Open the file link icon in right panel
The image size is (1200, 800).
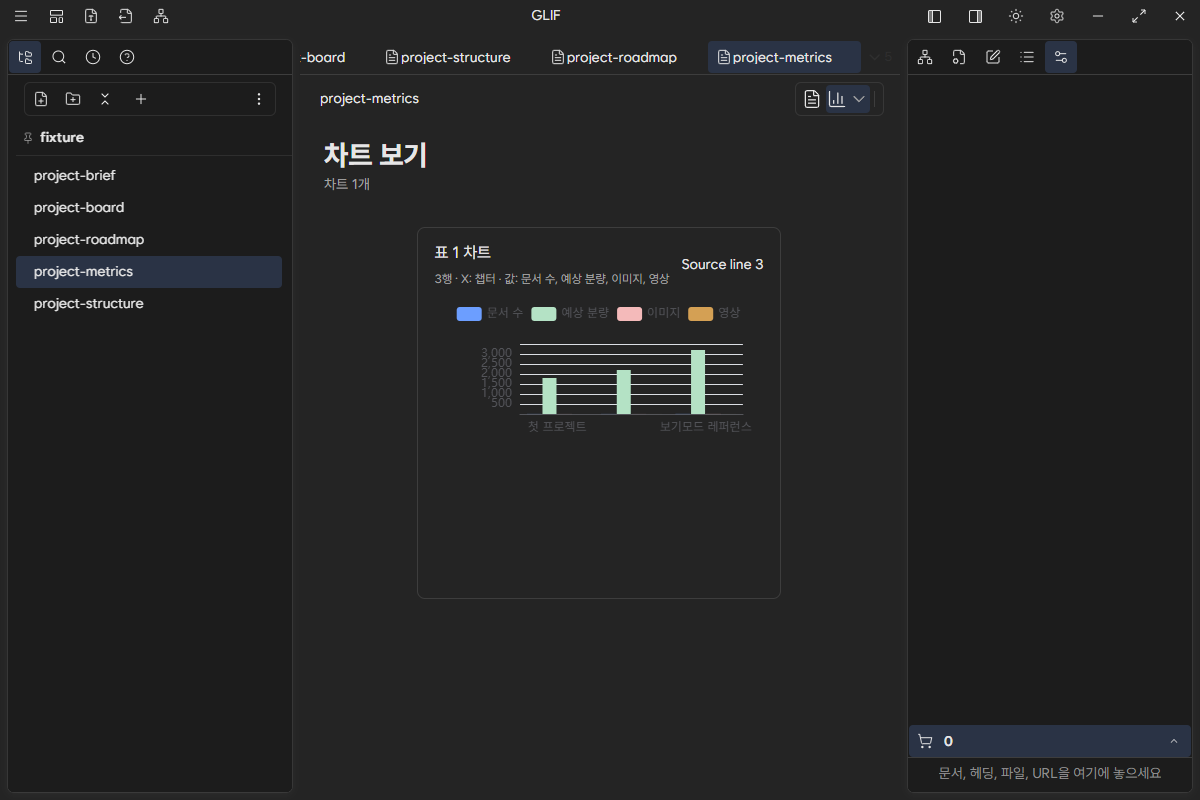(959, 57)
